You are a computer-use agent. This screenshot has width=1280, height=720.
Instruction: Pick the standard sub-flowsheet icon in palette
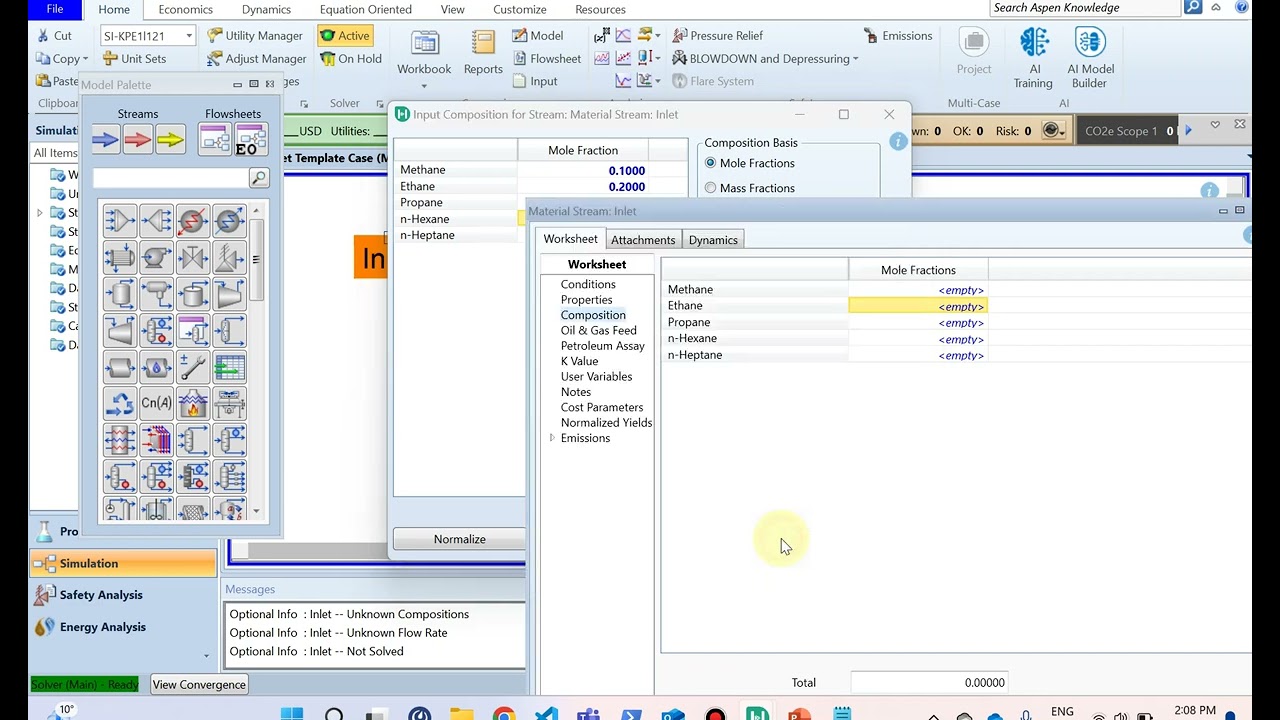(215, 140)
